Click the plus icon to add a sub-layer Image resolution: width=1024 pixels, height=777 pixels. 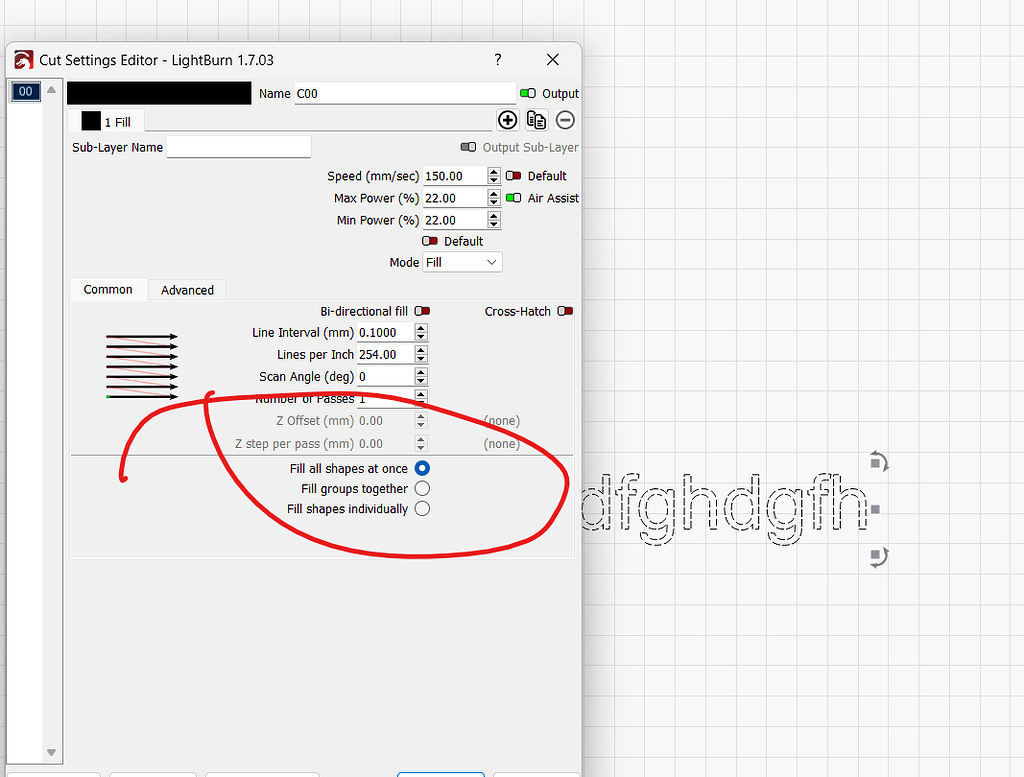(507, 119)
